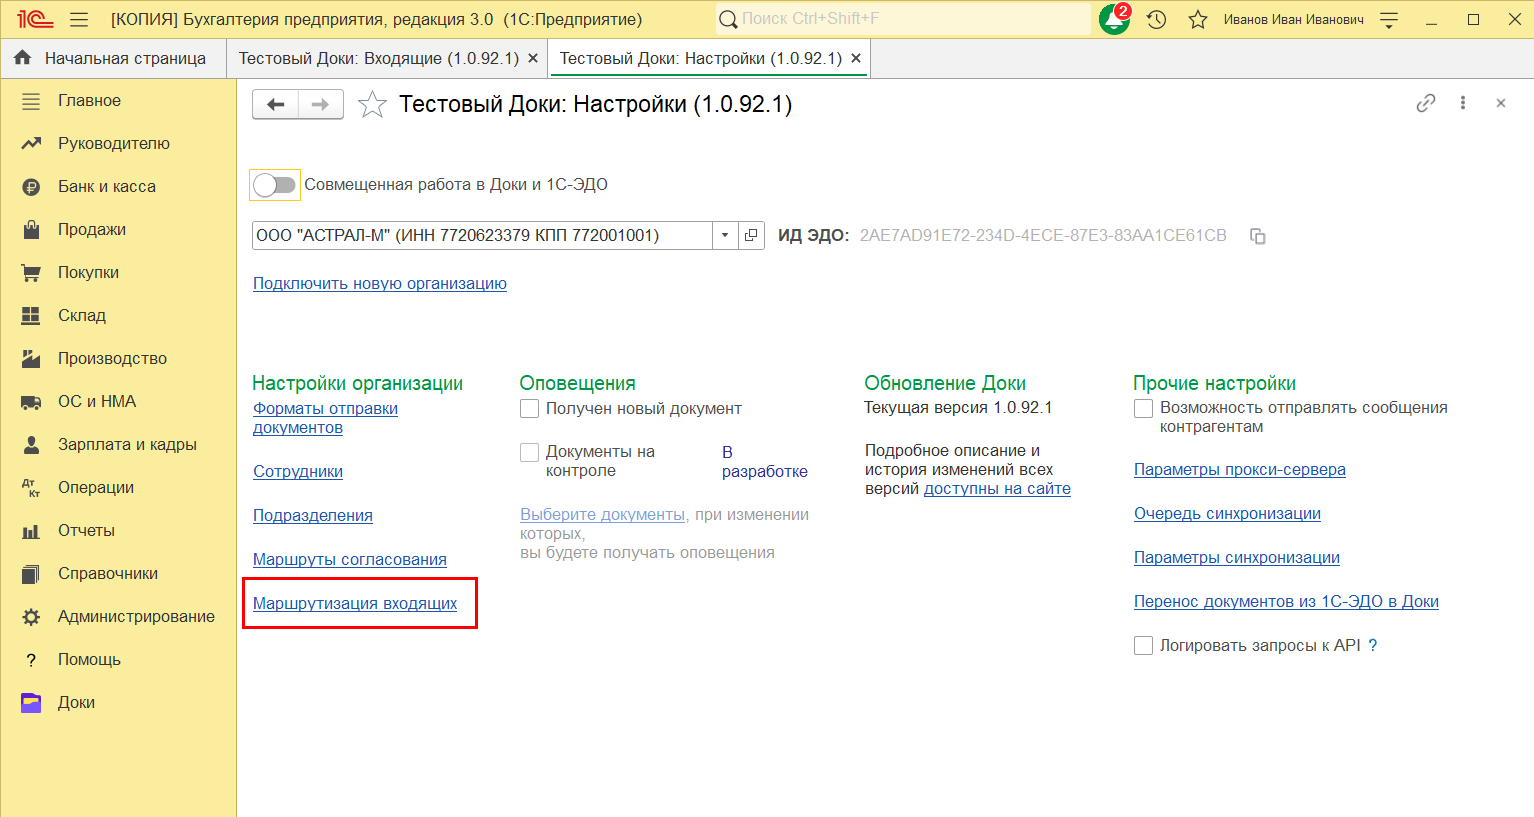1534x817 pixels.
Task: Click Подключить новую организацию link
Action: (380, 284)
